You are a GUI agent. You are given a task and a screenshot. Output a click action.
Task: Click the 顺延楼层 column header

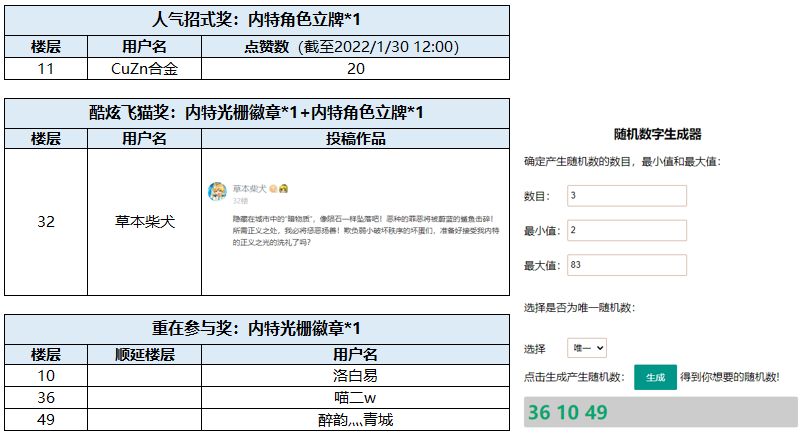[144, 354]
